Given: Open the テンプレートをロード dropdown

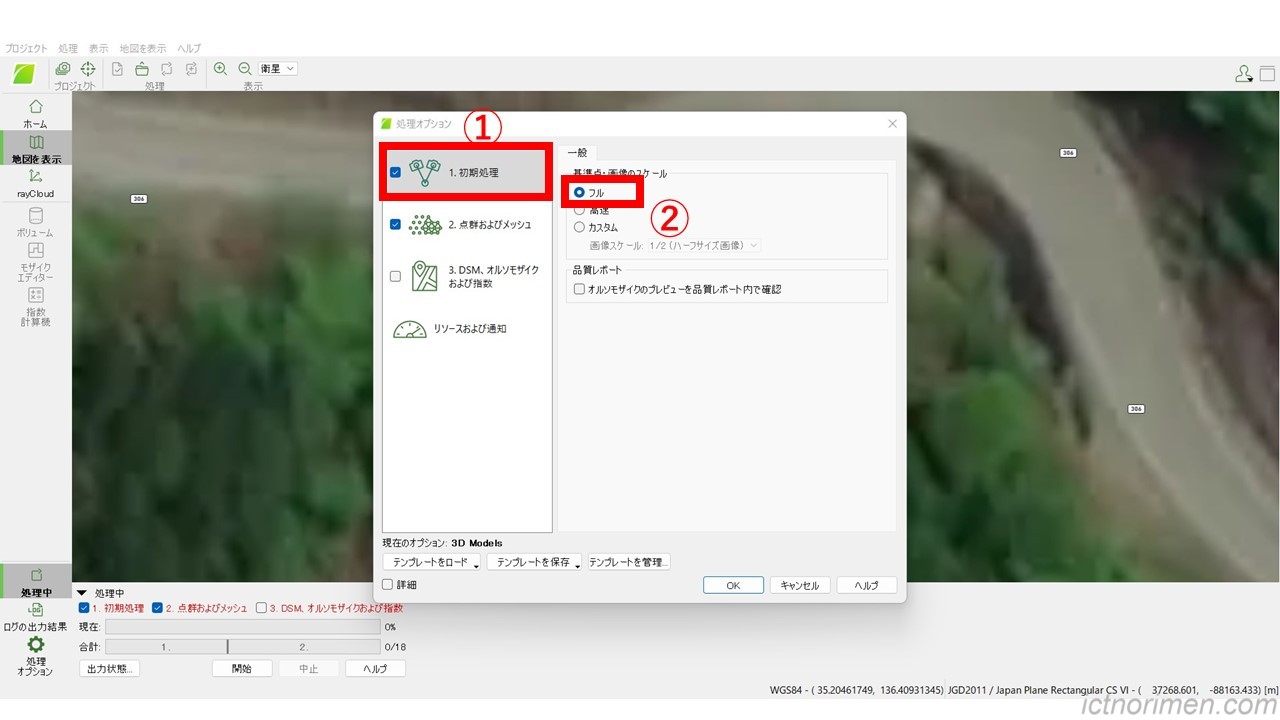Looking at the screenshot, I should pos(430,561).
